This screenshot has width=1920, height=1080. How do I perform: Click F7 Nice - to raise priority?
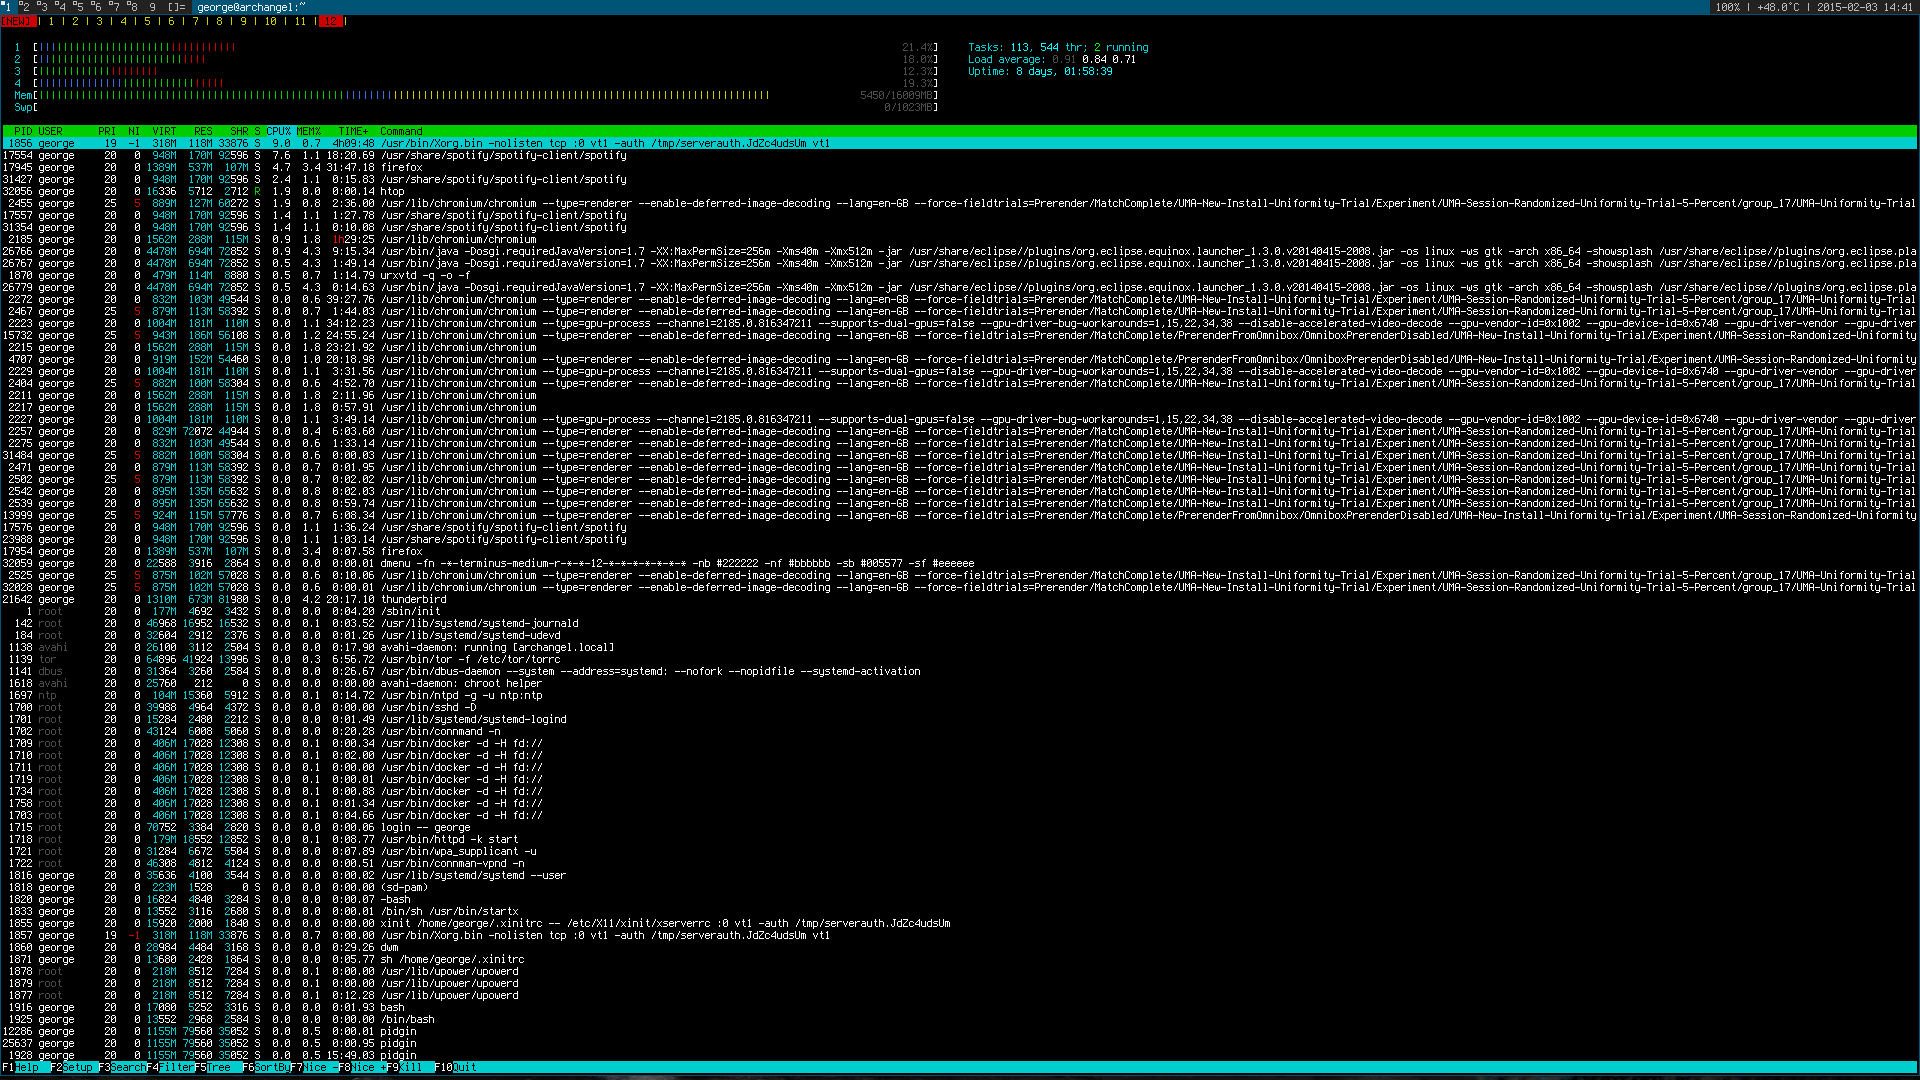click(x=314, y=1067)
